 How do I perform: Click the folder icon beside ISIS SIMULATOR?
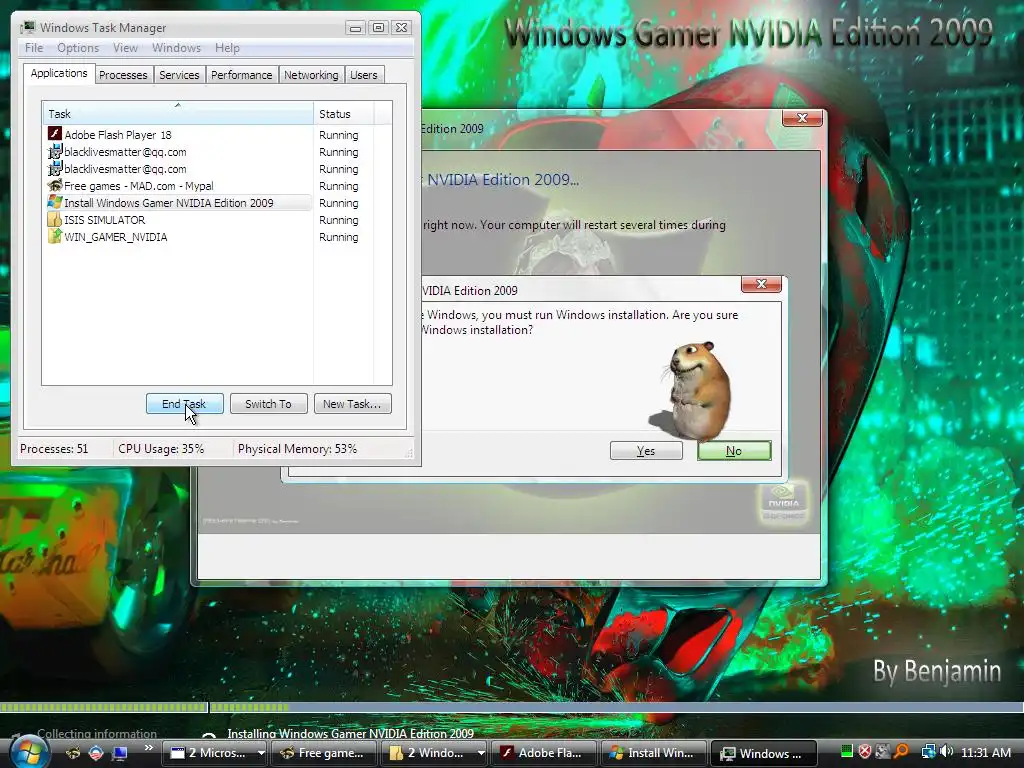[55, 219]
